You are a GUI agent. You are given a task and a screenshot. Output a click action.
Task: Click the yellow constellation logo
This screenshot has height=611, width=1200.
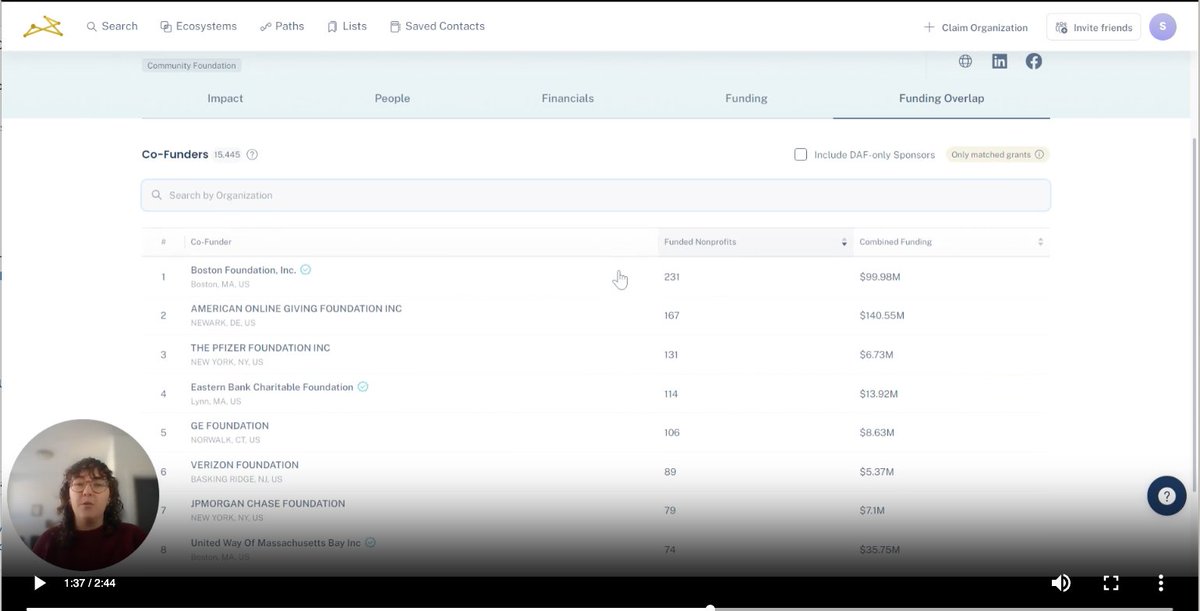pyautogui.click(x=42, y=26)
